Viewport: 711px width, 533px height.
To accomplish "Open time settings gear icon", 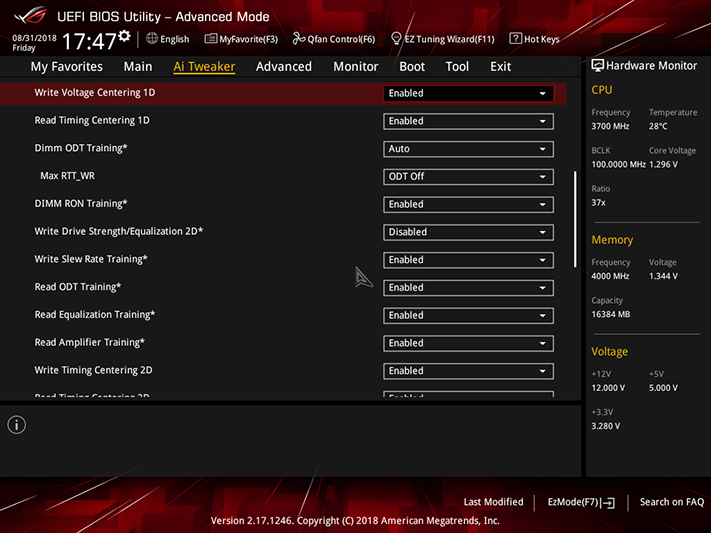I will point(124,36).
